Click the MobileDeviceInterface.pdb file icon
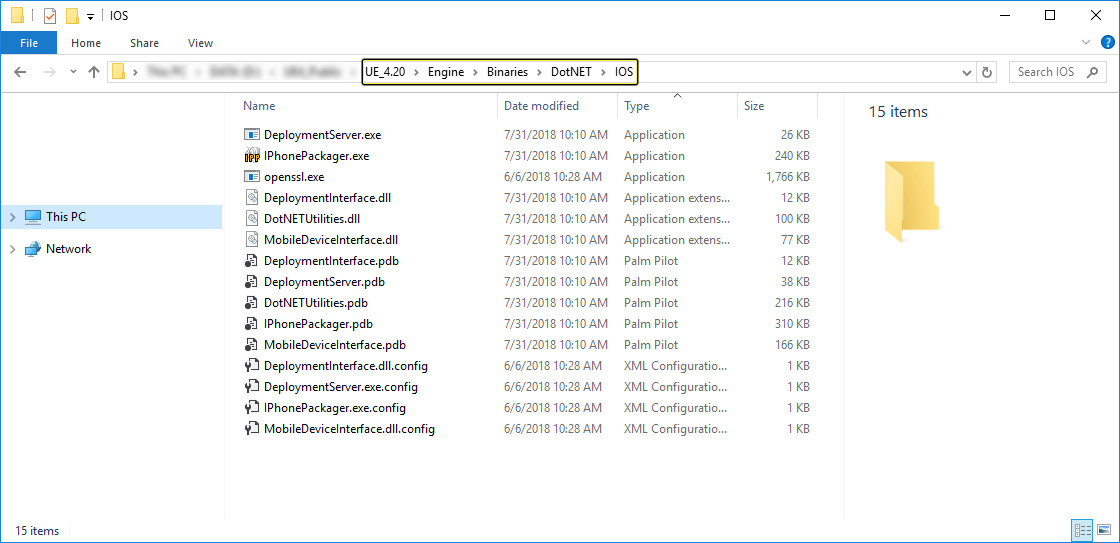1120x543 pixels. [x=251, y=345]
